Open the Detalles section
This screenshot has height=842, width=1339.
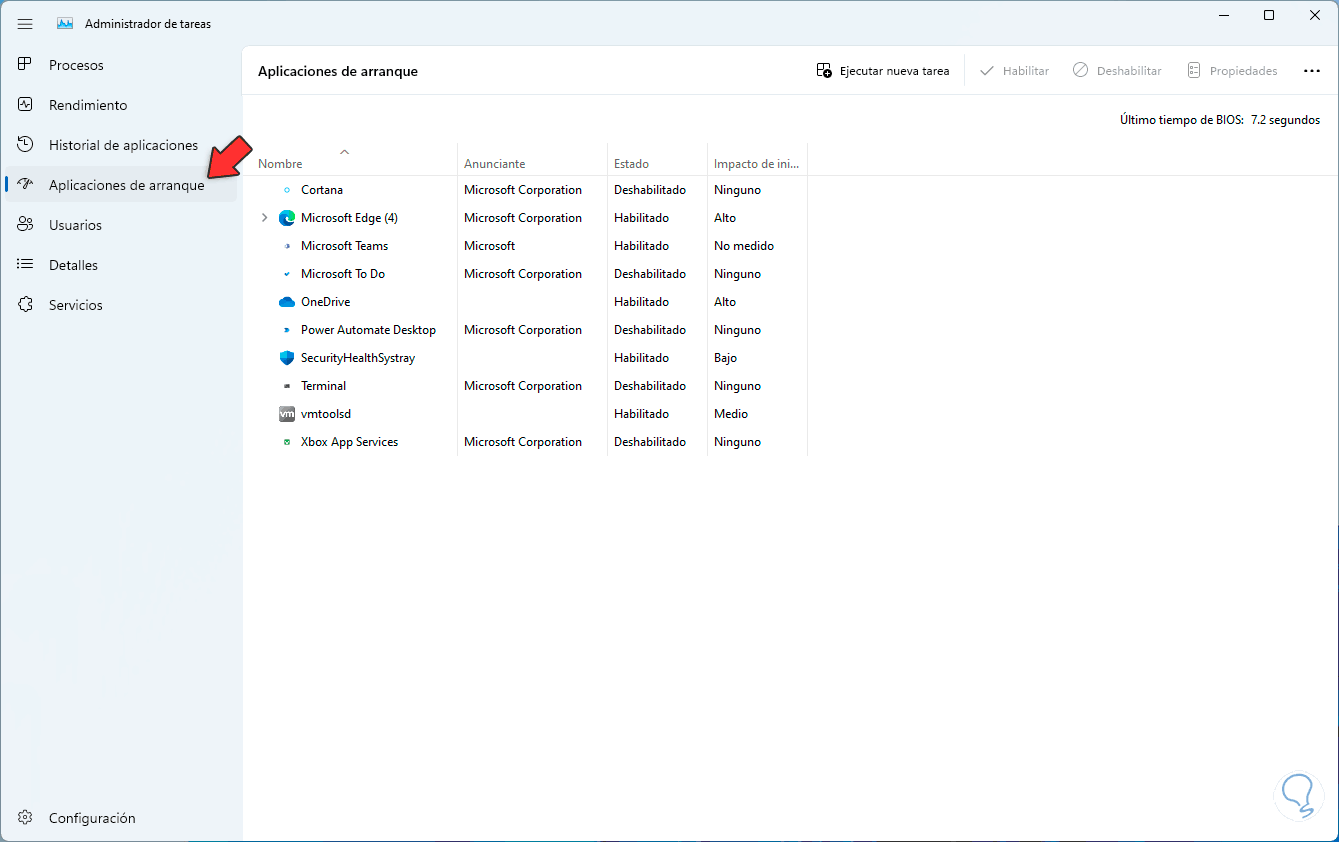121,265
